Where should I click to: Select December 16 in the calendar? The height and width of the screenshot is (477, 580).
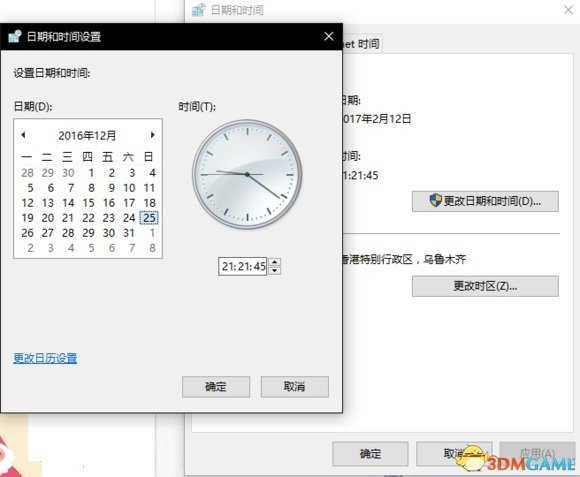(109, 203)
